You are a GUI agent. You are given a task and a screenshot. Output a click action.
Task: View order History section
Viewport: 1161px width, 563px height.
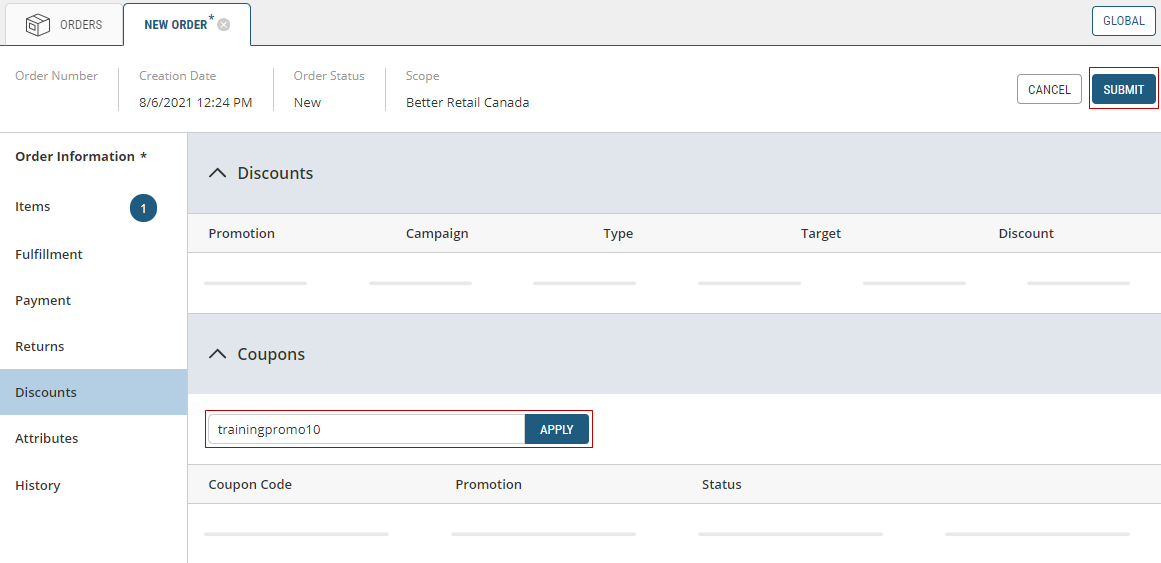(38, 485)
